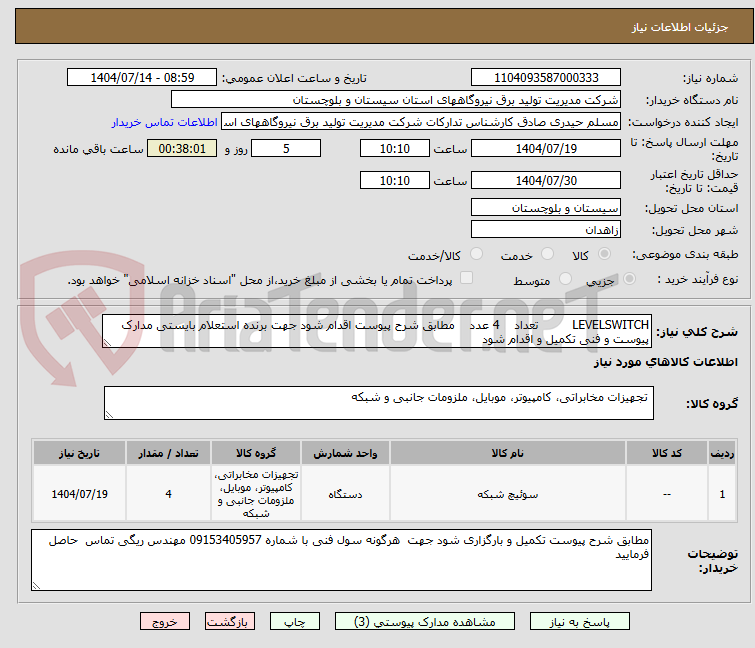
Task: Open مشاهده مدارک پیوستی (3) attachments
Action: [425, 622]
